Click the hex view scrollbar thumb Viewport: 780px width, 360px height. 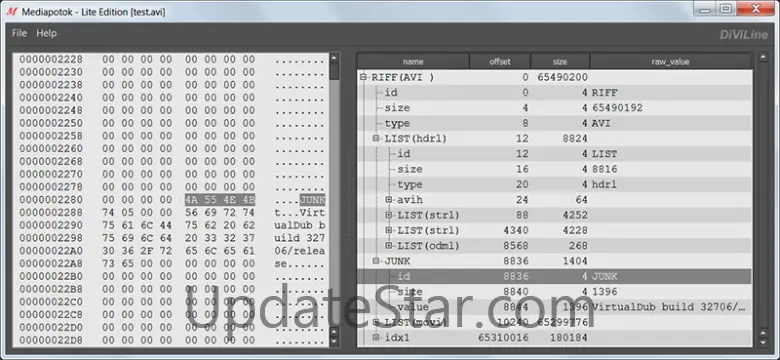334,71
